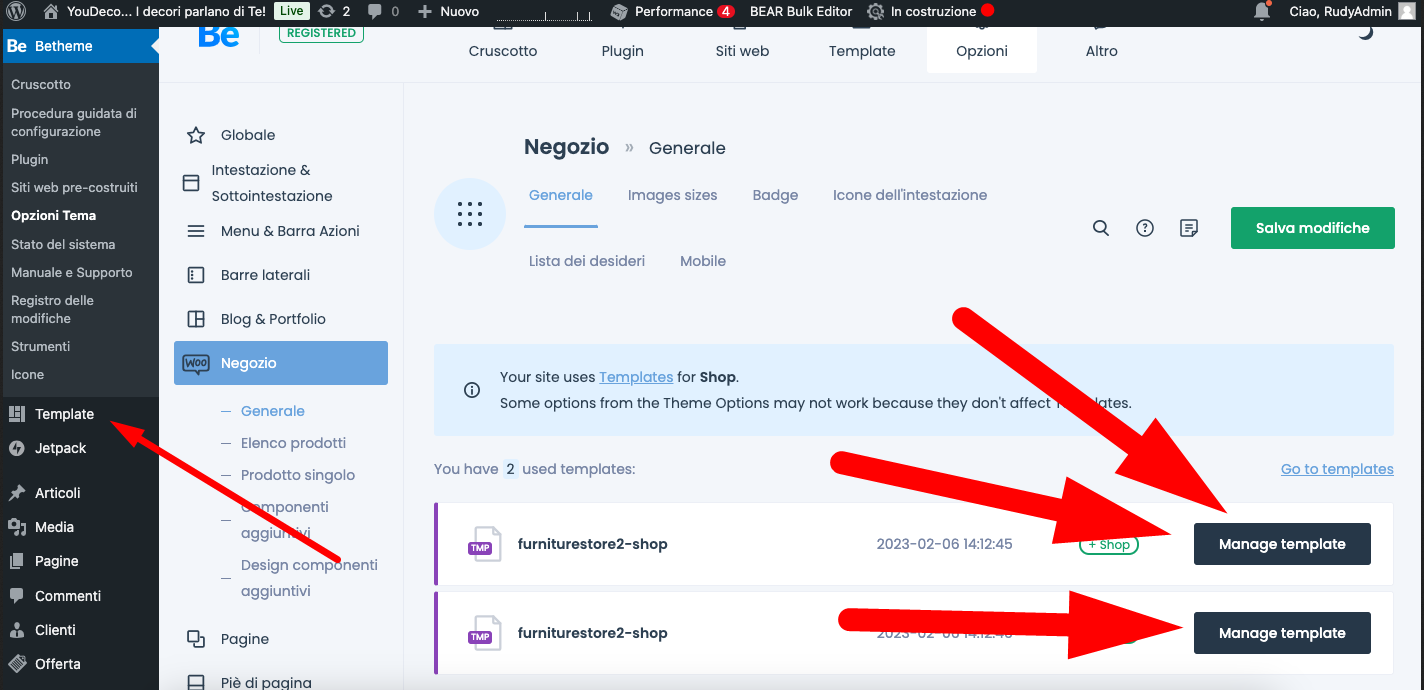The height and width of the screenshot is (690, 1424).
Task: Open Registro delle modifiche menu entry
Action: (53, 309)
